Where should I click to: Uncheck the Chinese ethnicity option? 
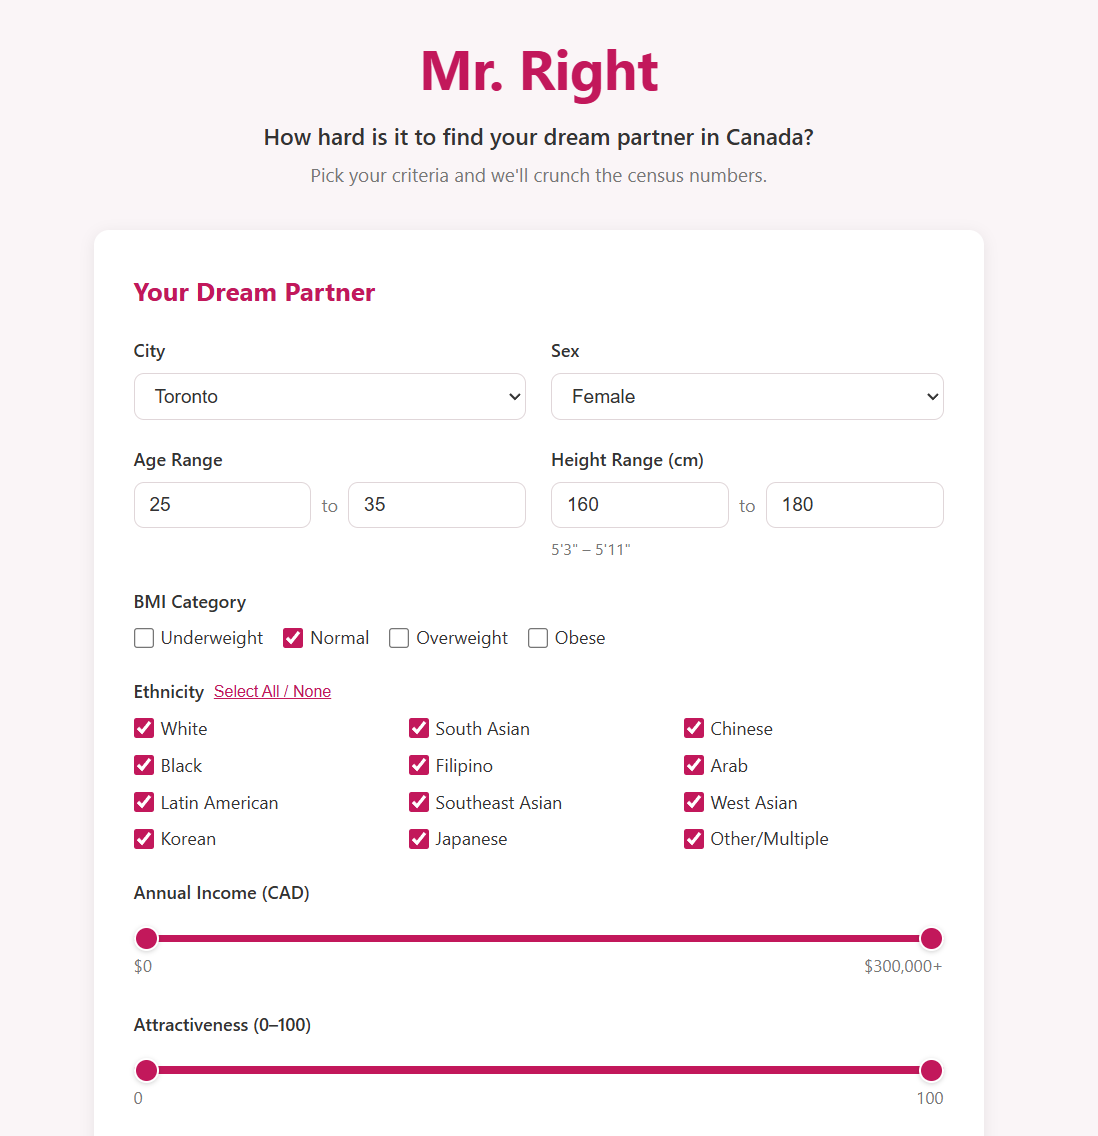[x=694, y=728]
